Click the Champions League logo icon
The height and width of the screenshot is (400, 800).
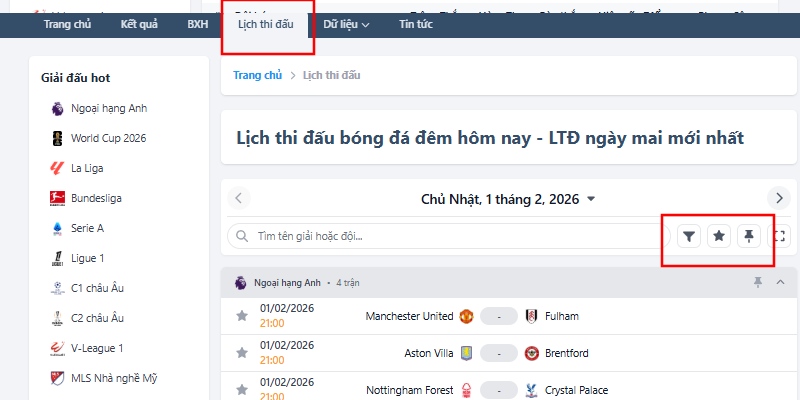[x=57, y=288]
